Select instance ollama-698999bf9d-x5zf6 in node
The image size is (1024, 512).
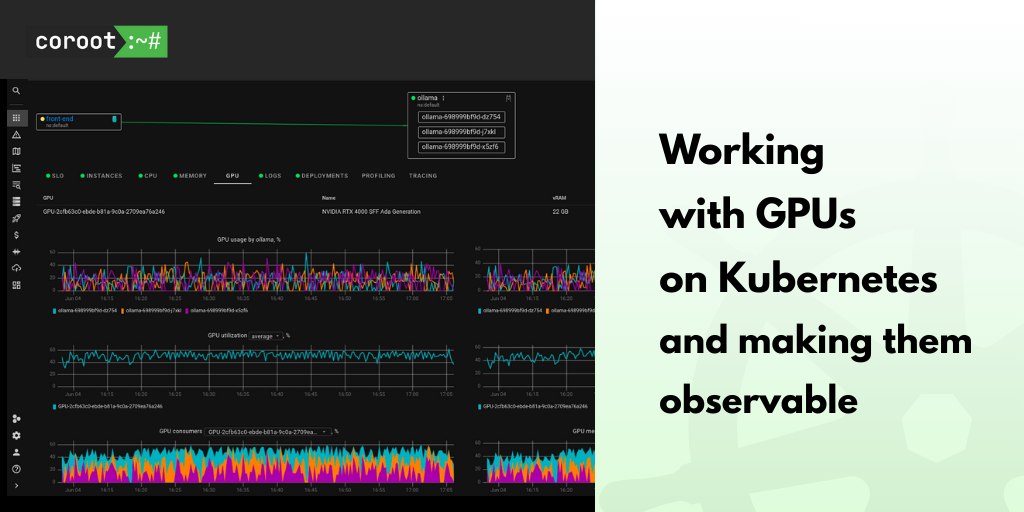click(461, 147)
